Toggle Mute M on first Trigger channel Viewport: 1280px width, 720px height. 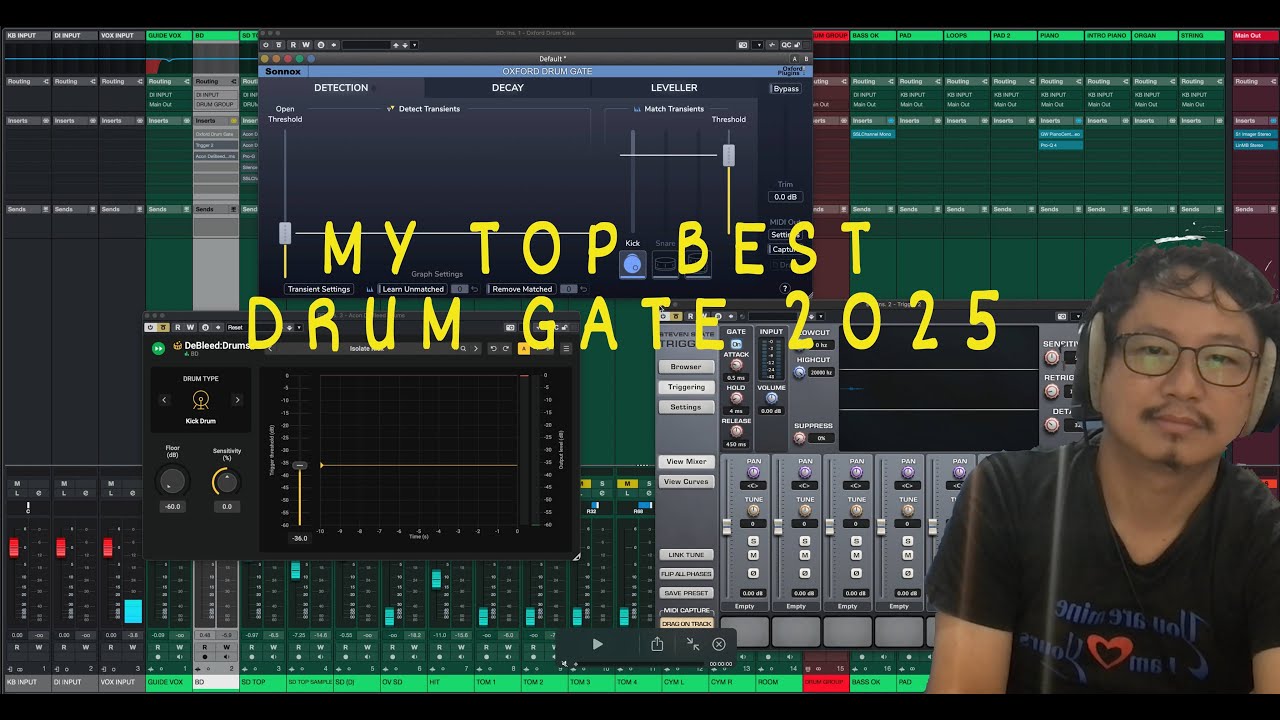(x=754, y=556)
